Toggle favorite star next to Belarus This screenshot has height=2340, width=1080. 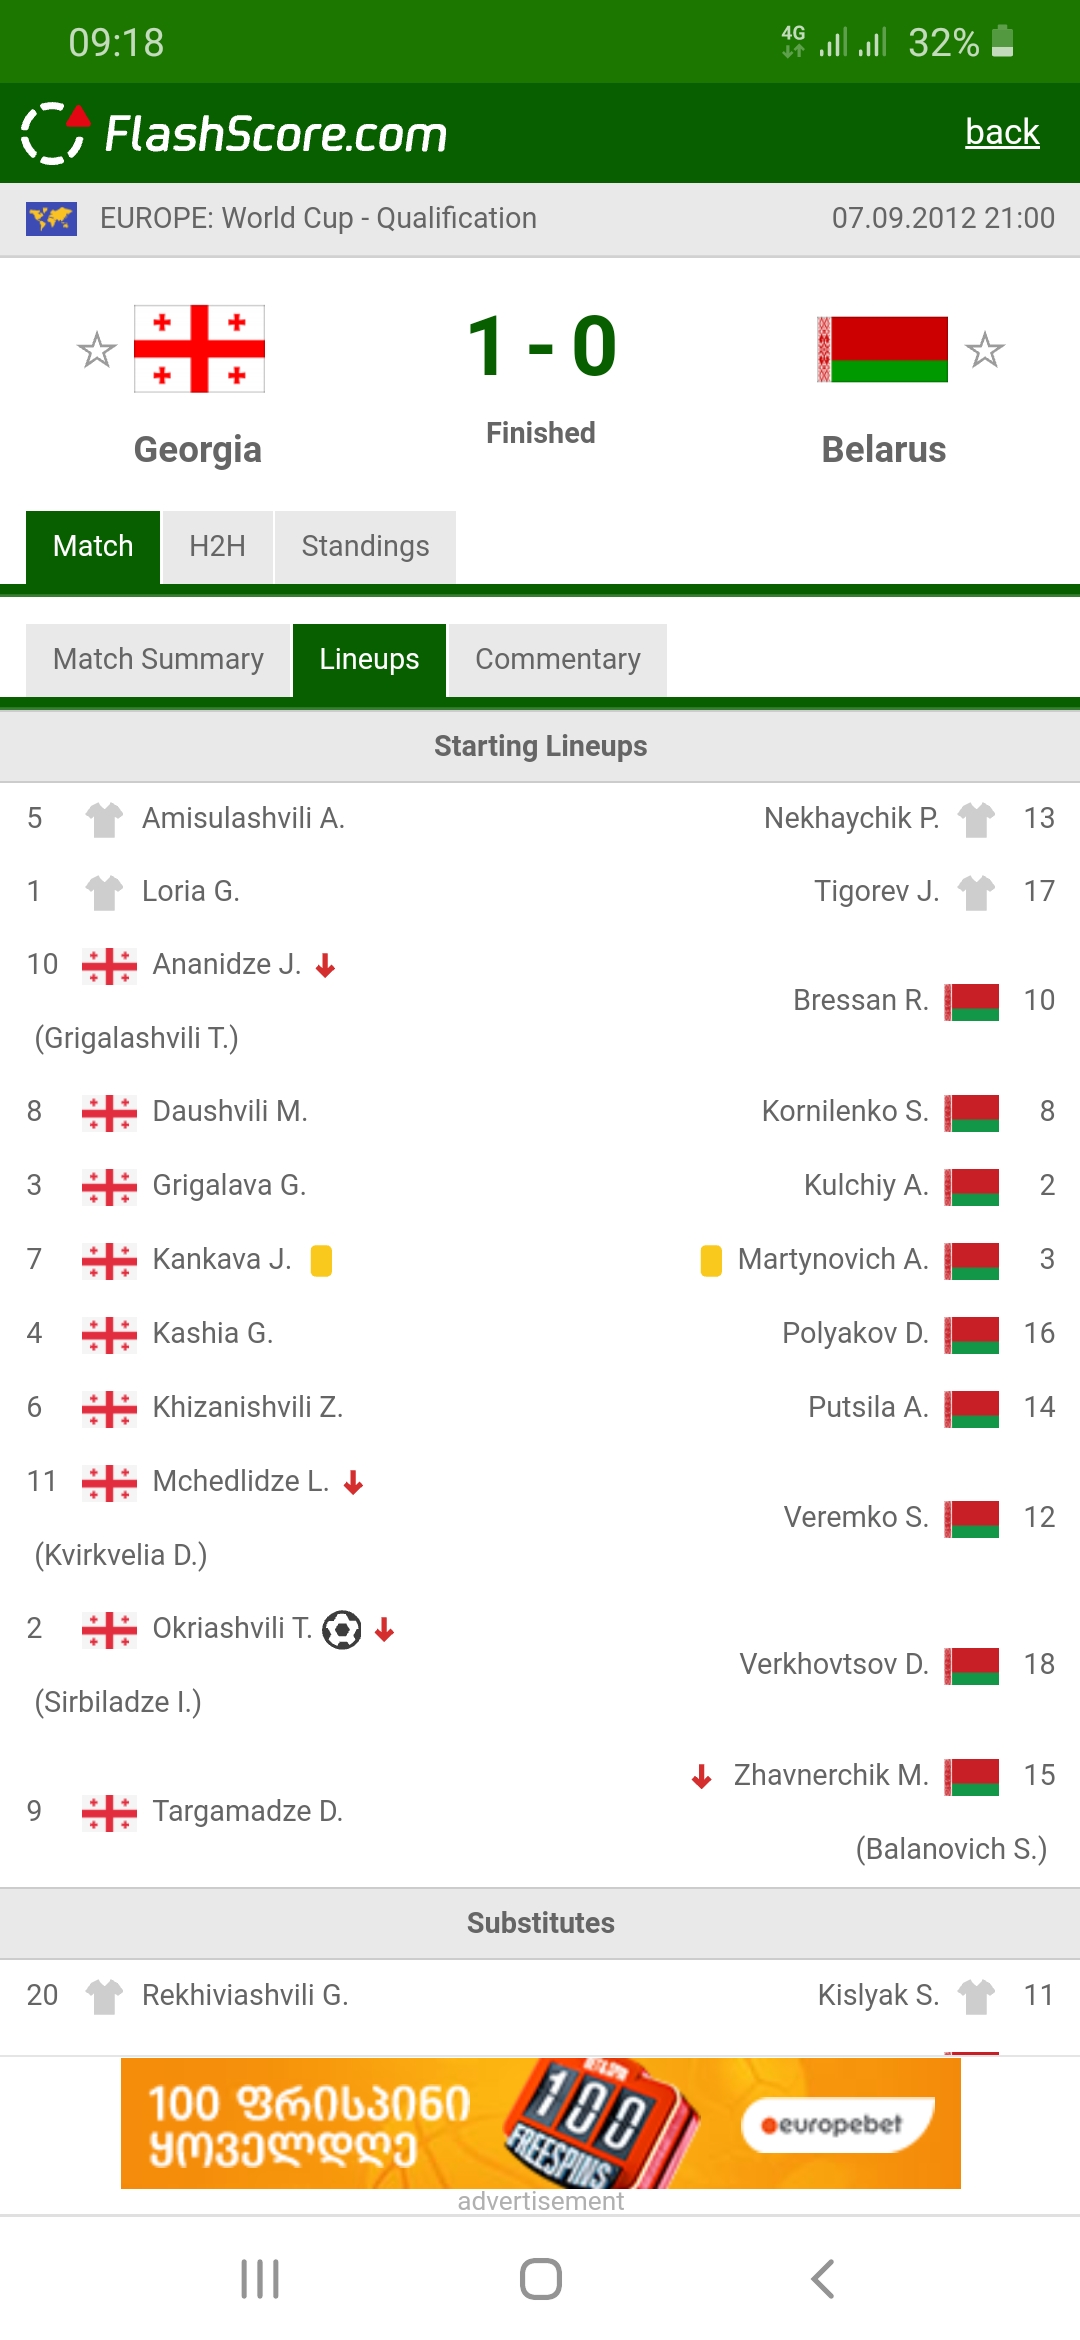(x=984, y=350)
